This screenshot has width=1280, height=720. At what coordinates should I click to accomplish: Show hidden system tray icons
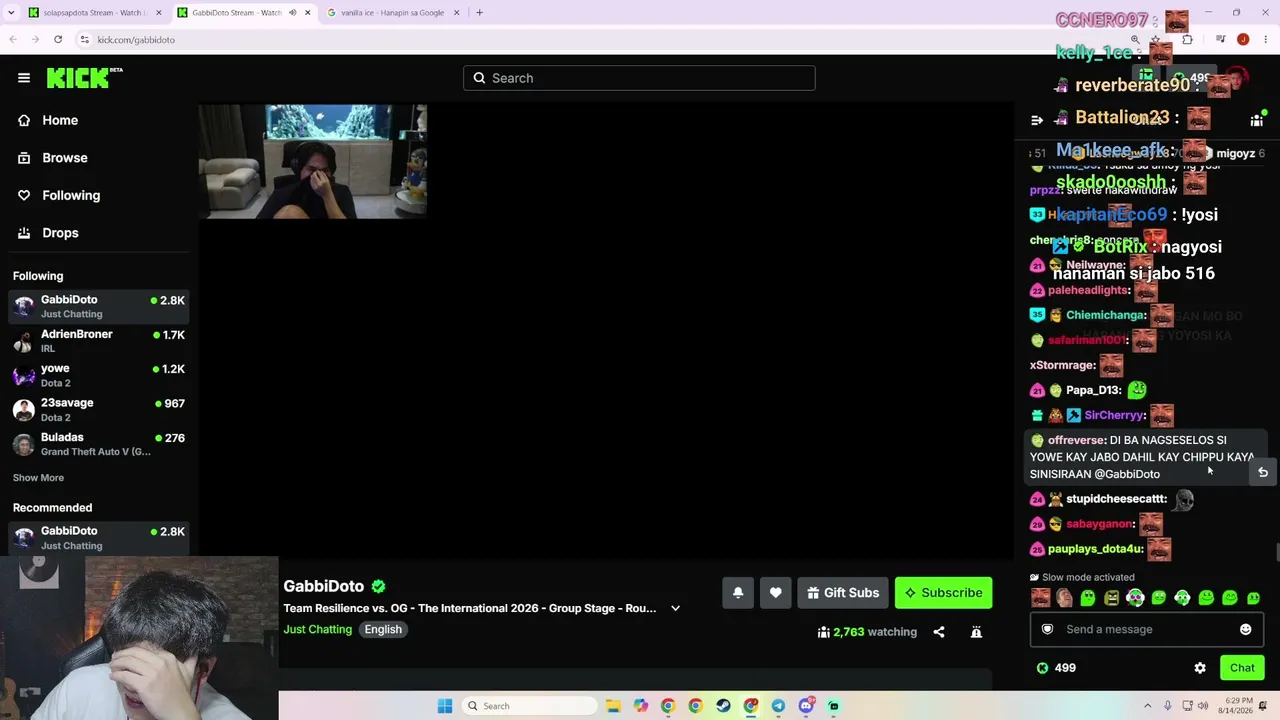coord(1147,706)
